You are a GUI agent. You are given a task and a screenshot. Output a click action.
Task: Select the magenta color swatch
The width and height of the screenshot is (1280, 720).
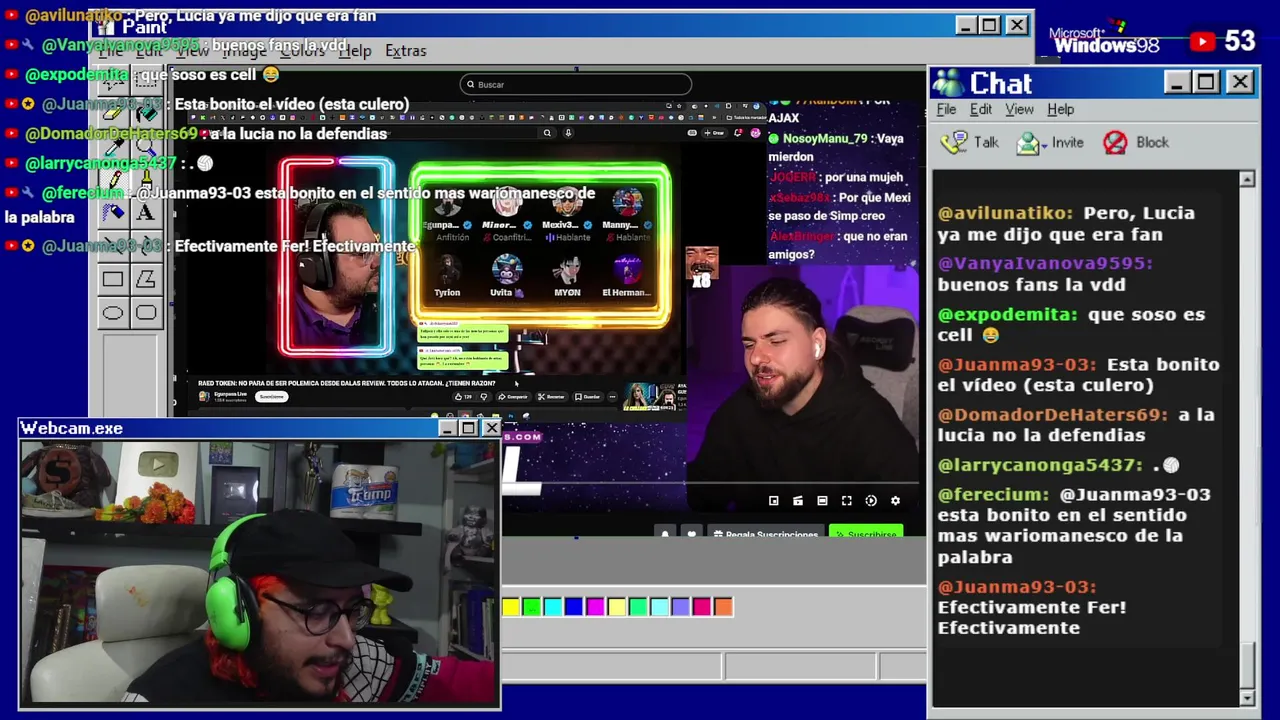pos(595,606)
